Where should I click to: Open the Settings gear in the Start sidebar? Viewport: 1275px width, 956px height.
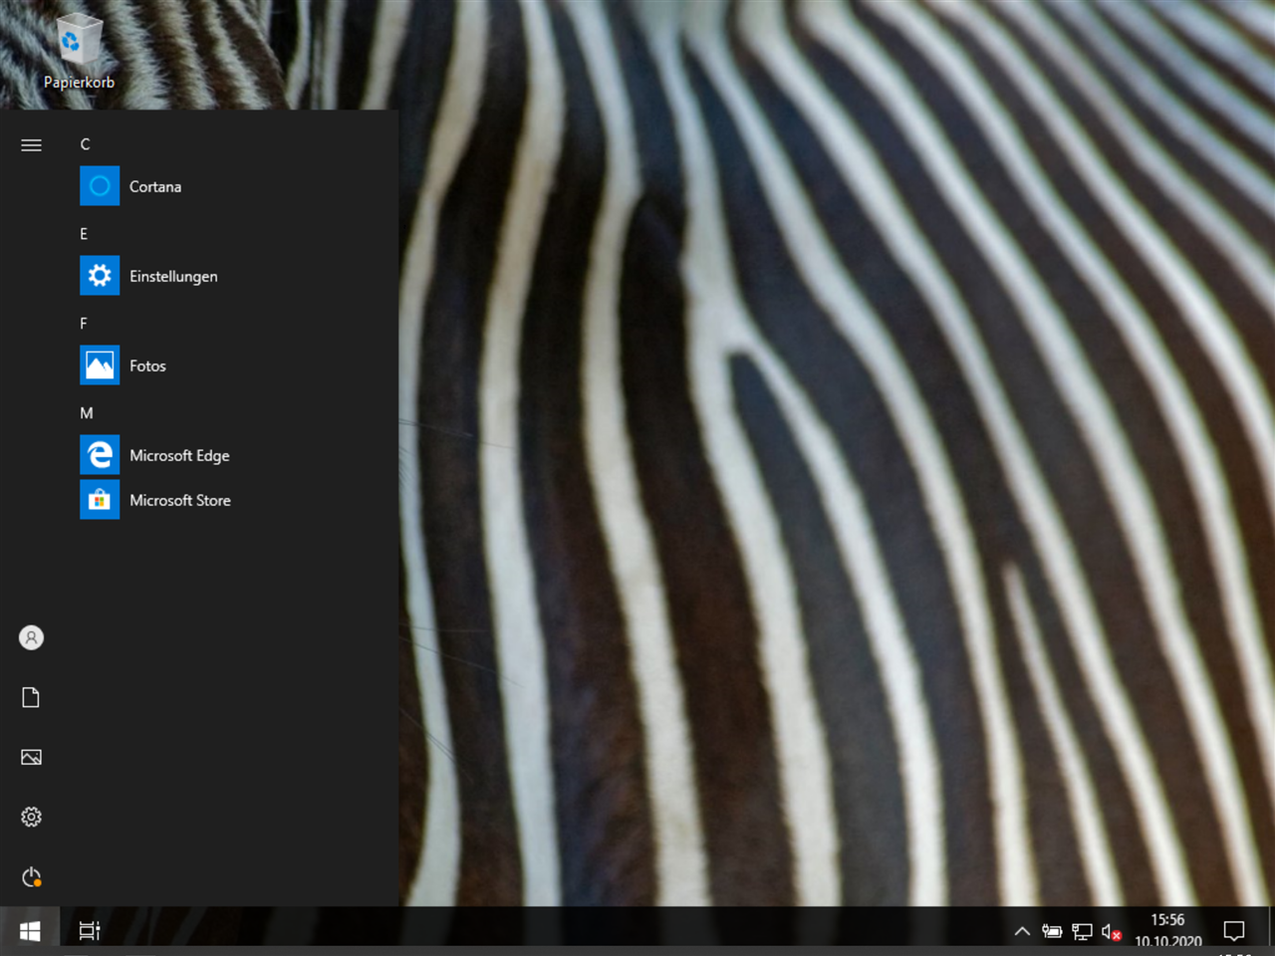tap(31, 817)
